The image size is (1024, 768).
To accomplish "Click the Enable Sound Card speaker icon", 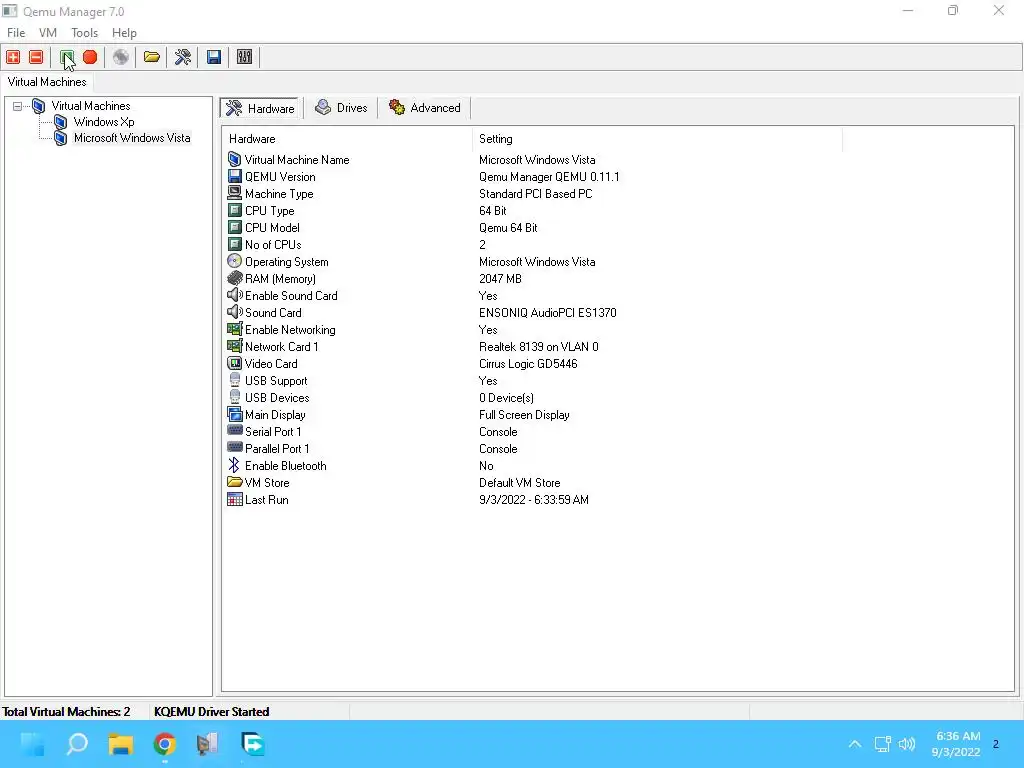I will click(x=234, y=295).
